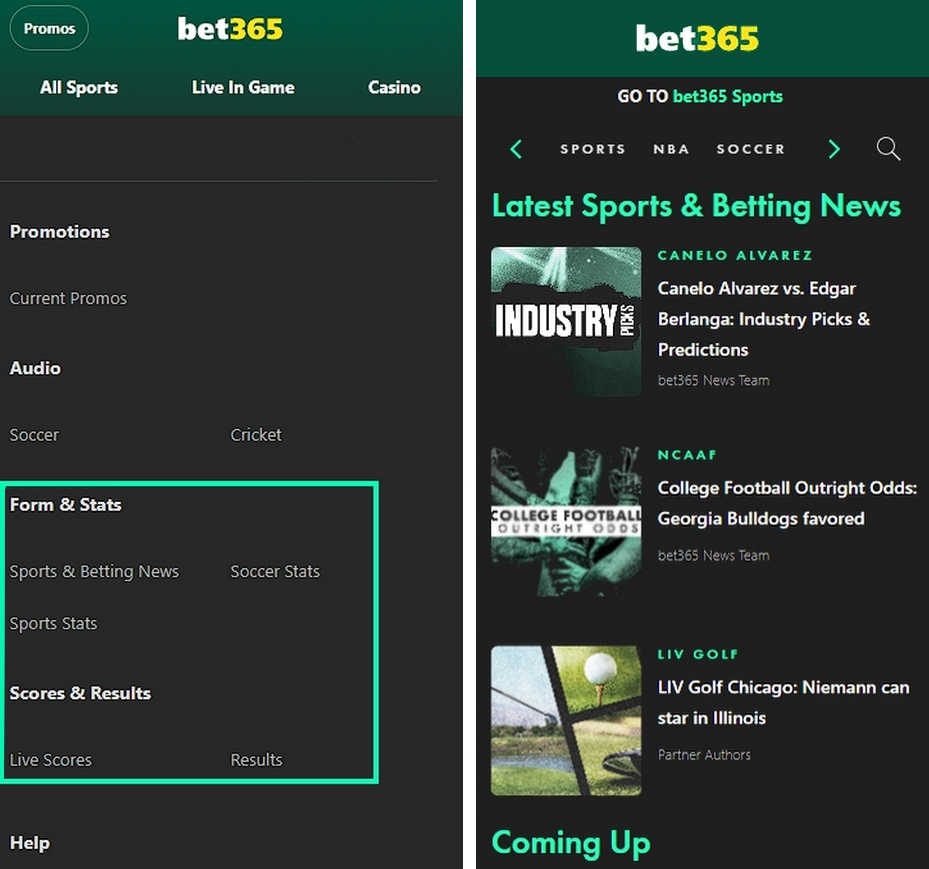929x869 pixels.
Task: Click GO TO bet365 Sports link
Action: (700, 97)
